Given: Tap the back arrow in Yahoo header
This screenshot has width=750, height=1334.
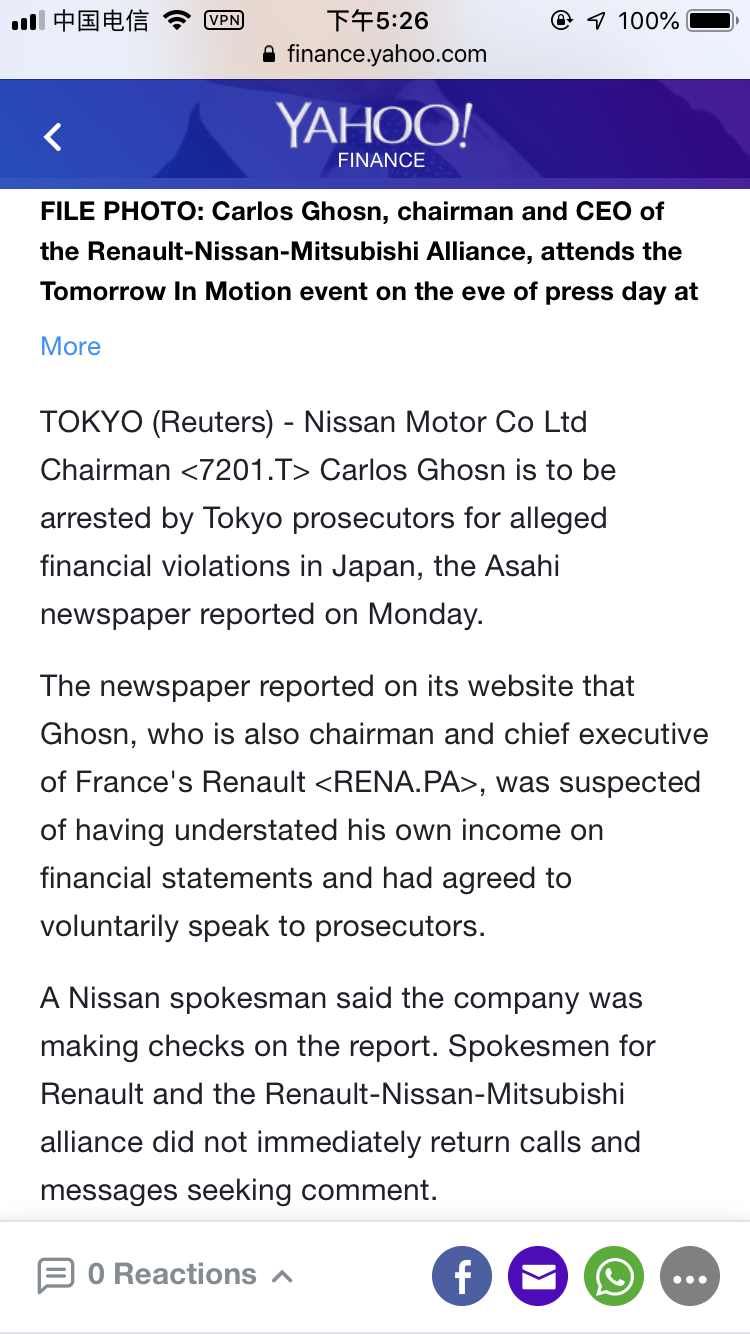Looking at the screenshot, I should (x=53, y=136).
